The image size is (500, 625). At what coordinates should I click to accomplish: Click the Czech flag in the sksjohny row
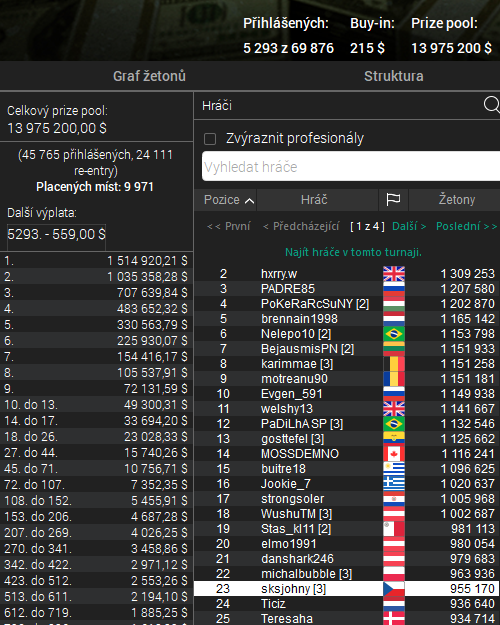pos(394,589)
